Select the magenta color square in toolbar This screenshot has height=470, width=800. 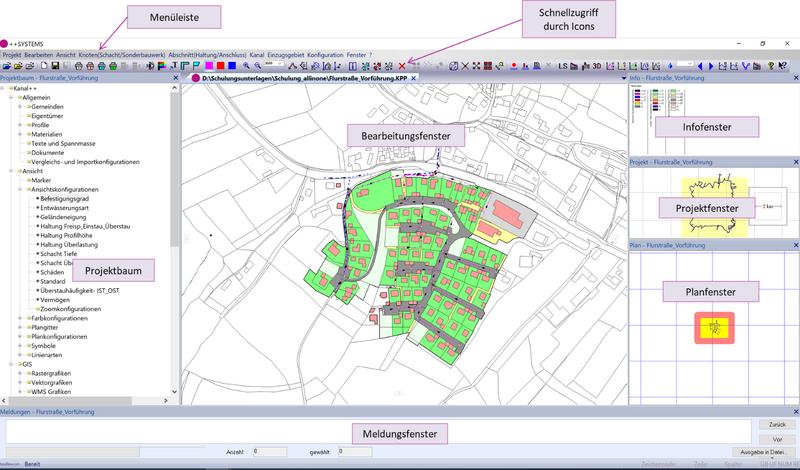point(209,66)
